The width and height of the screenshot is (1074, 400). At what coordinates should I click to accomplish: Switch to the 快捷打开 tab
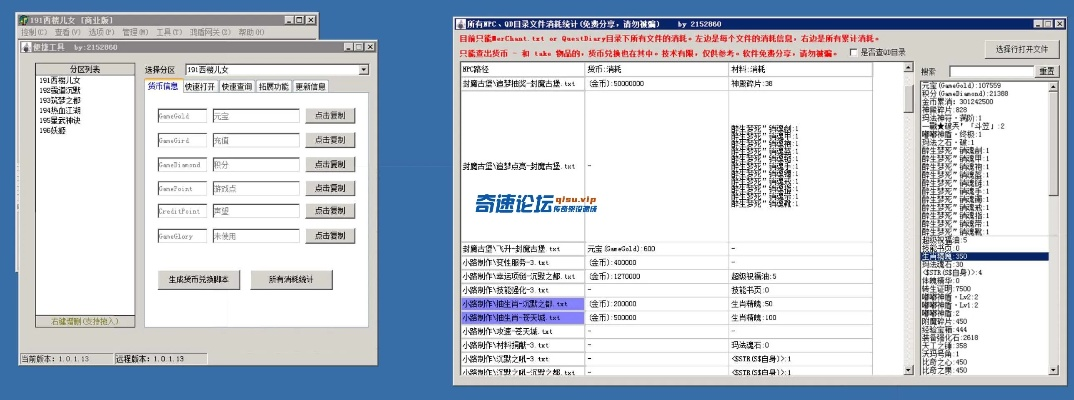(200, 87)
